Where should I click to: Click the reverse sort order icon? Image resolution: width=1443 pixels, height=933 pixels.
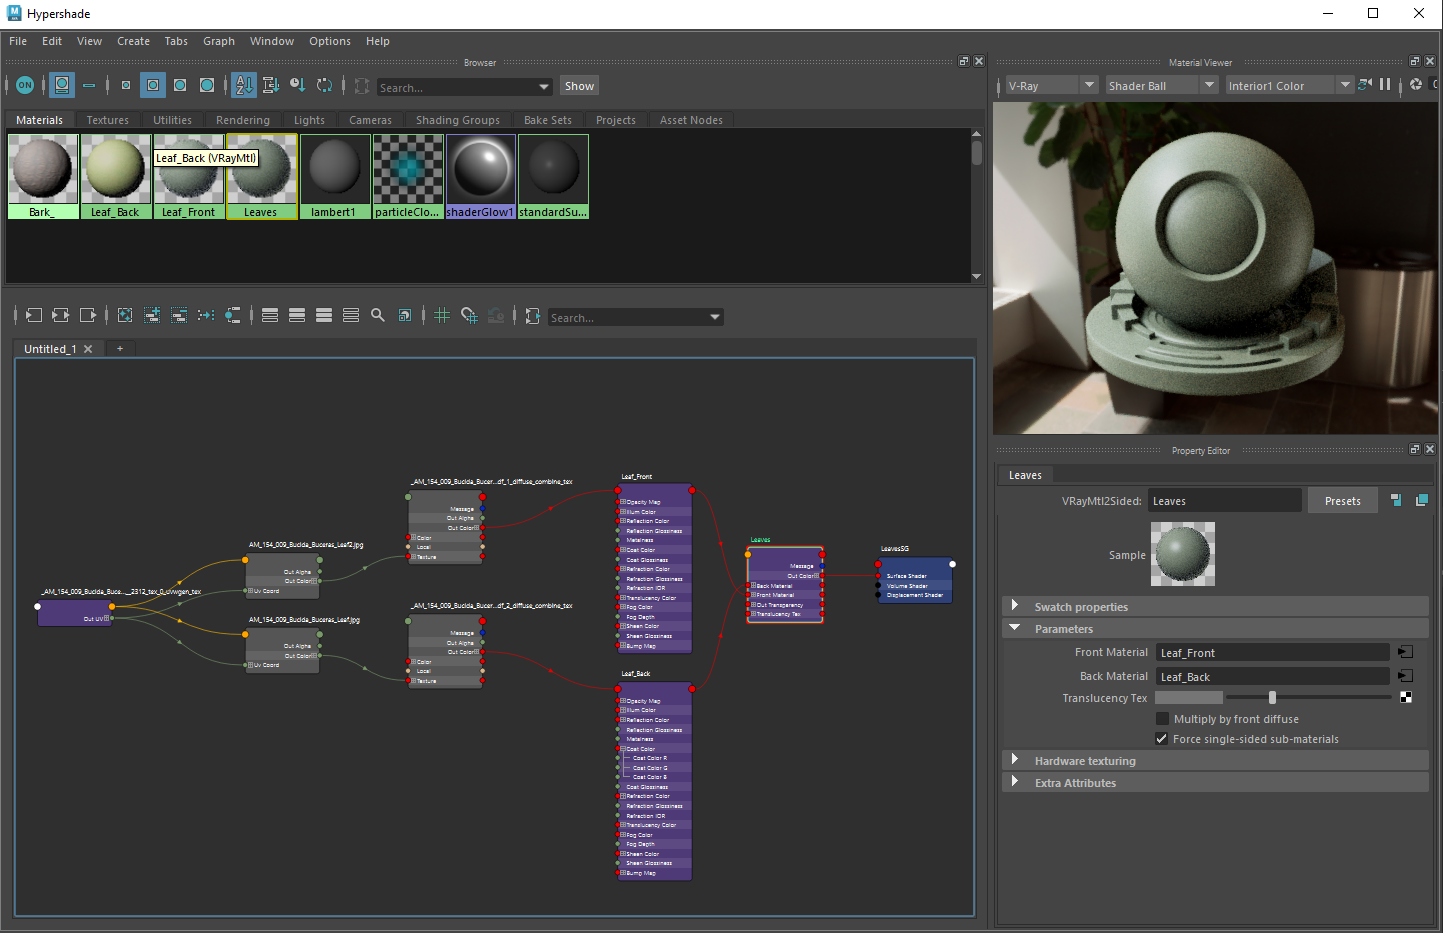click(325, 86)
